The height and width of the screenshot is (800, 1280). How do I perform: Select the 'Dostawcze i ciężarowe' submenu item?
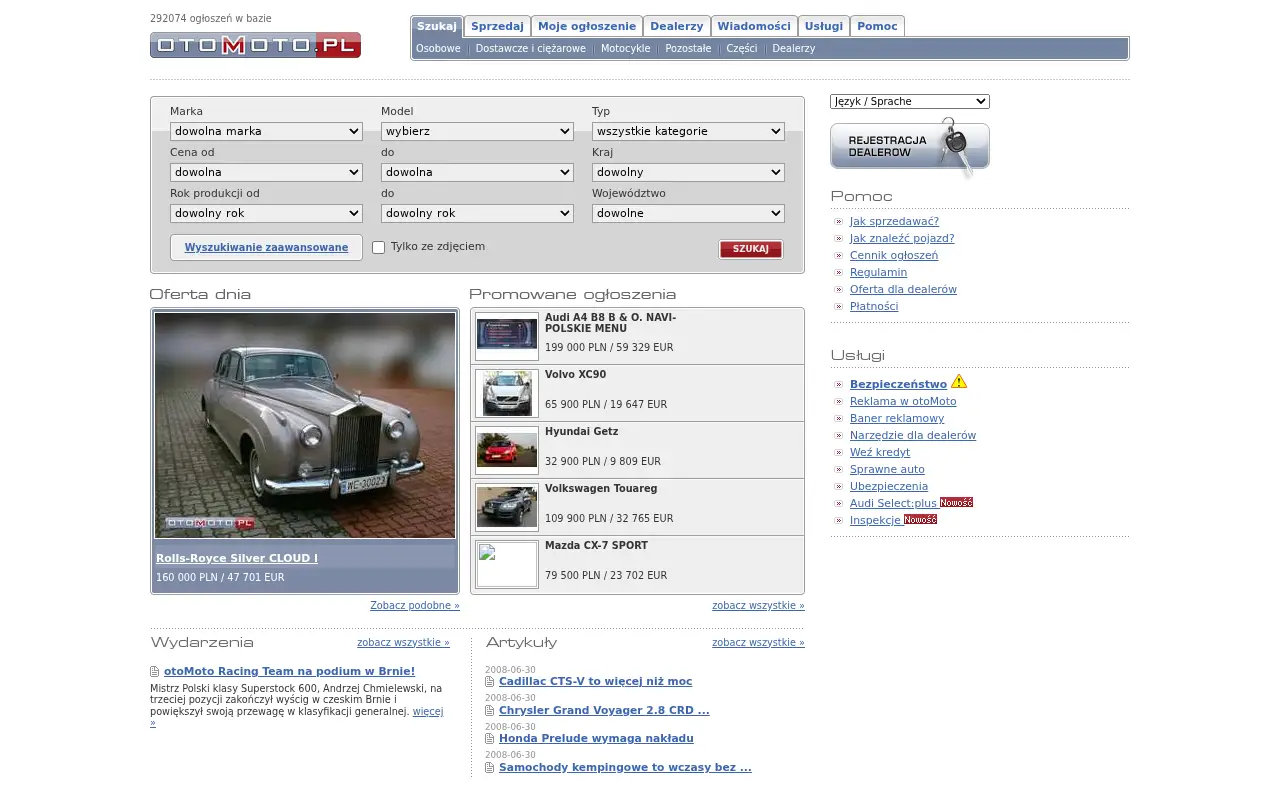(x=531, y=48)
